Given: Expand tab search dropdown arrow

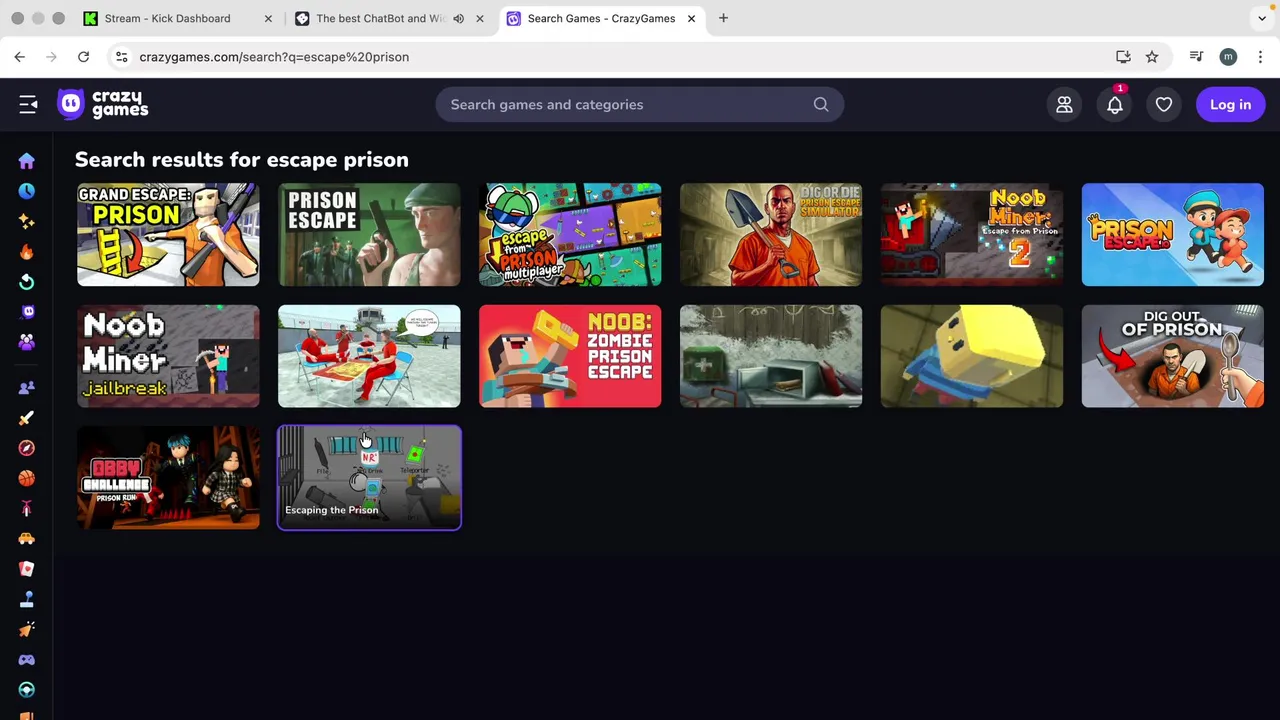Looking at the screenshot, I should click(x=1262, y=18).
